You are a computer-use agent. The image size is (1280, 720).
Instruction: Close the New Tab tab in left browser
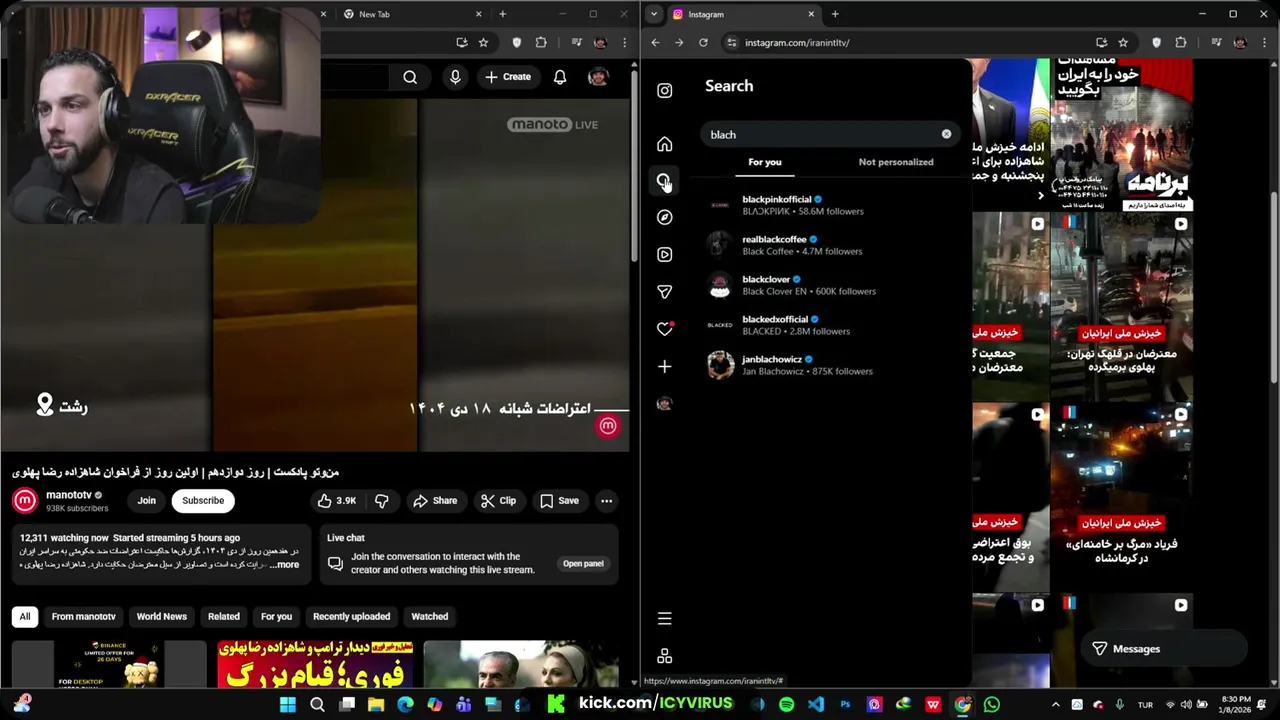tap(479, 14)
